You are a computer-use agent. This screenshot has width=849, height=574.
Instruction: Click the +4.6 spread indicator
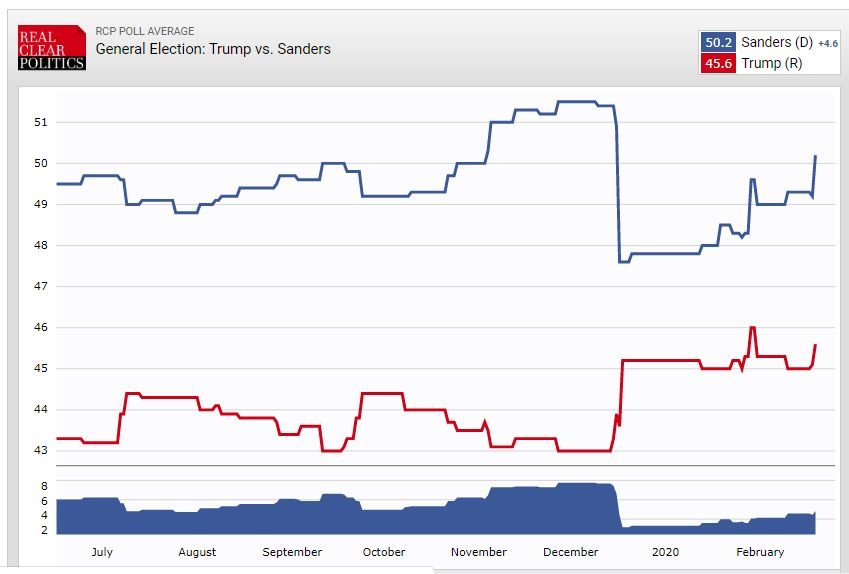pos(830,44)
